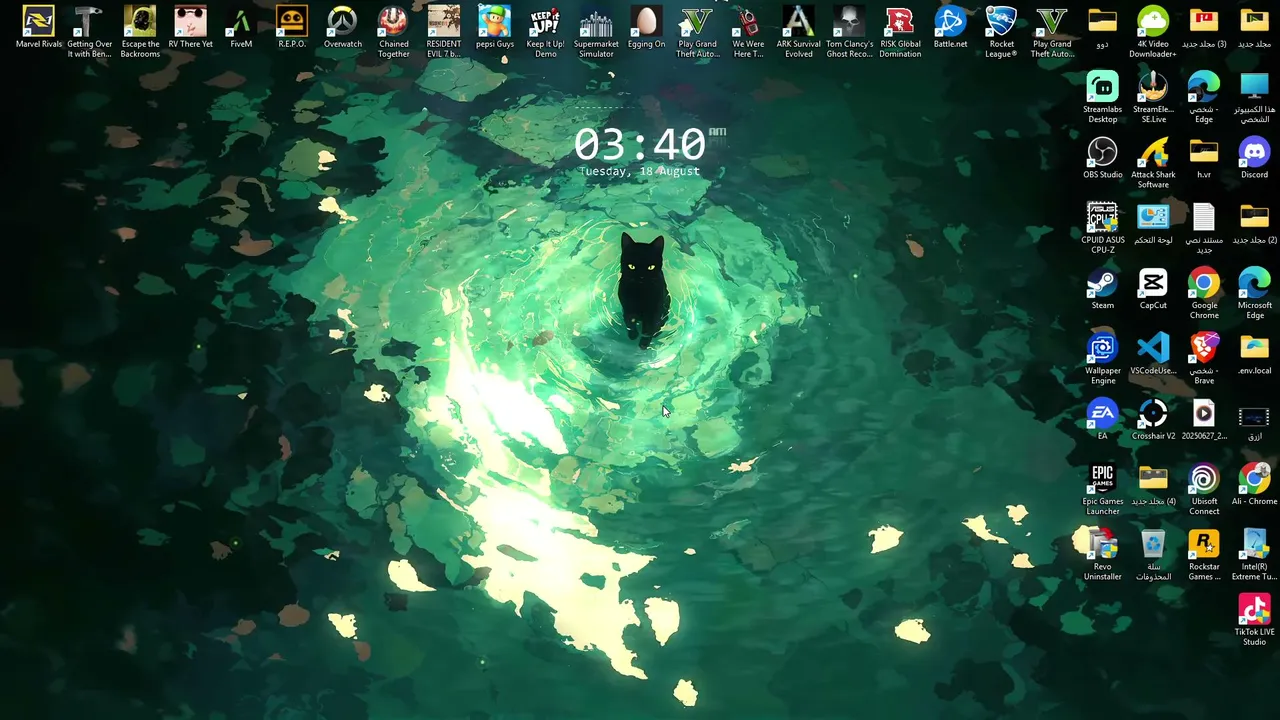Image resolution: width=1280 pixels, height=720 pixels.
Task: Click the R.E.P.O. game shortcut
Action: tap(292, 29)
